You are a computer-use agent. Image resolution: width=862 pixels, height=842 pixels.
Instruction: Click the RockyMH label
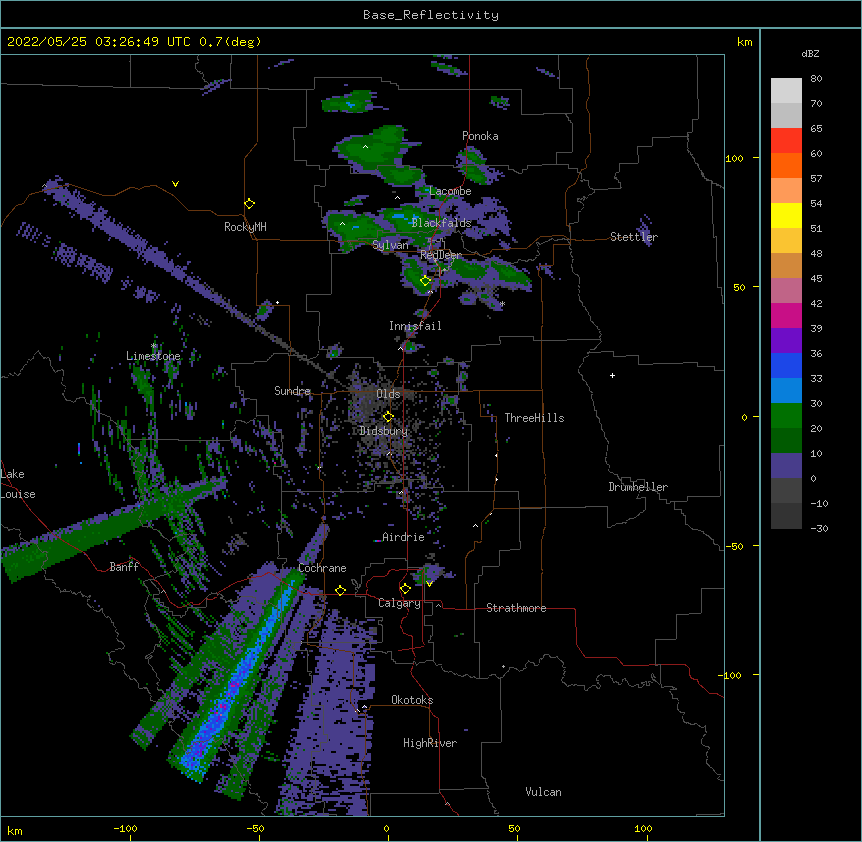pos(245,227)
